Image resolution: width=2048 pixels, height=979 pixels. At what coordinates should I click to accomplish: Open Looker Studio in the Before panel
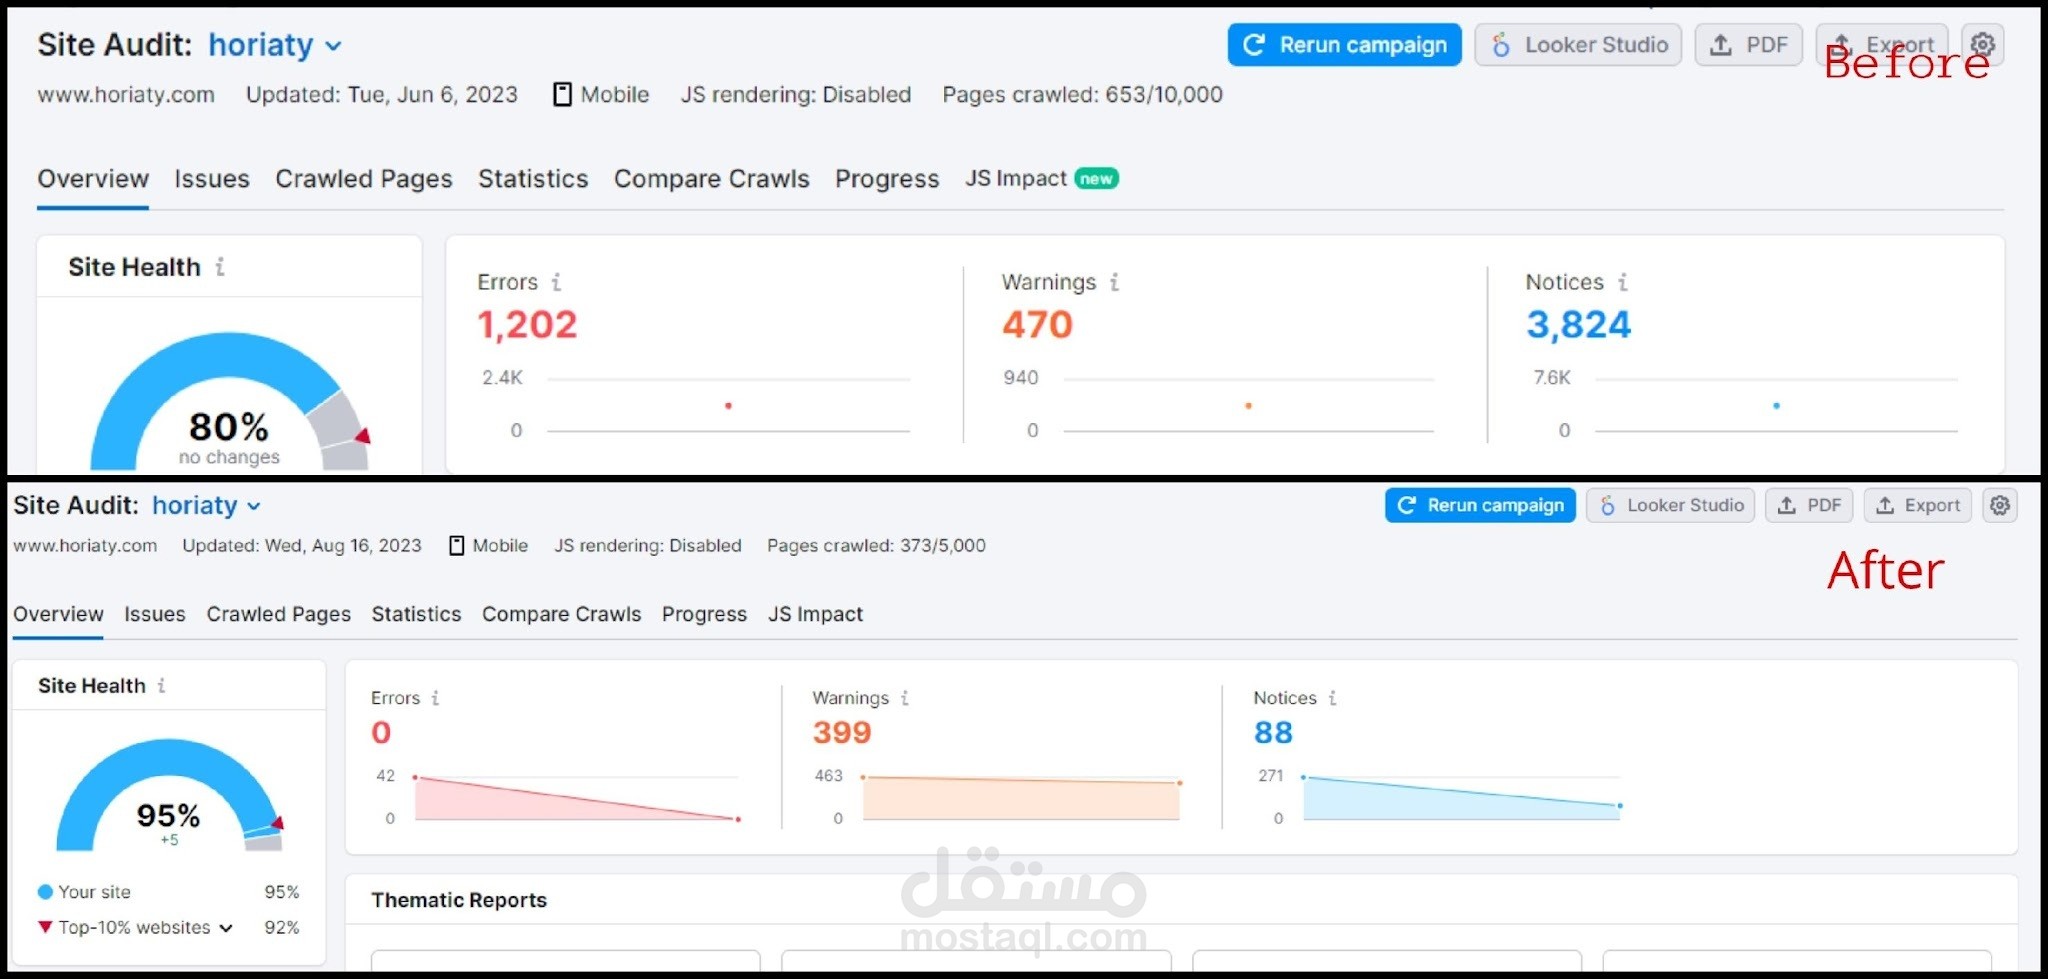[1578, 45]
